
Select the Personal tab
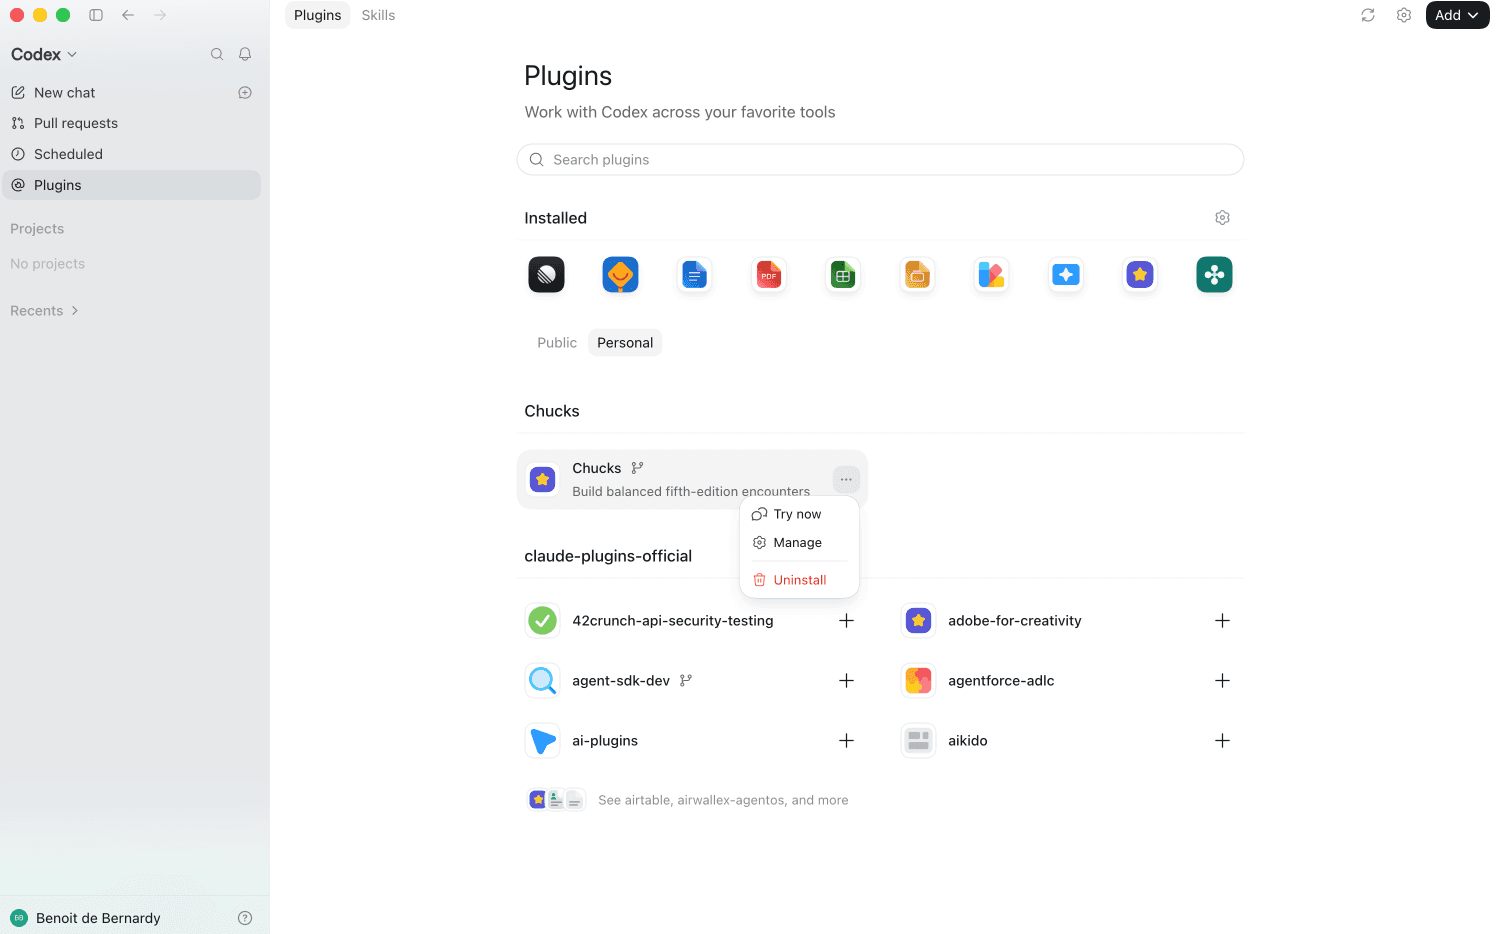625,343
